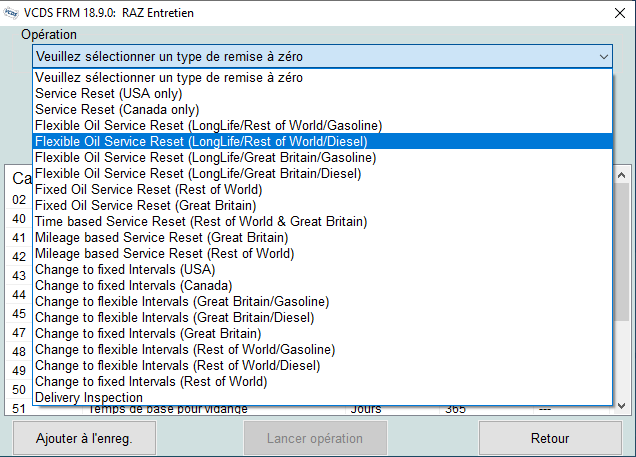Select Change to flexible Intervals (Rest of World/Diesel)
The height and width of the screenshot is (457, 636).
(176, 365)
